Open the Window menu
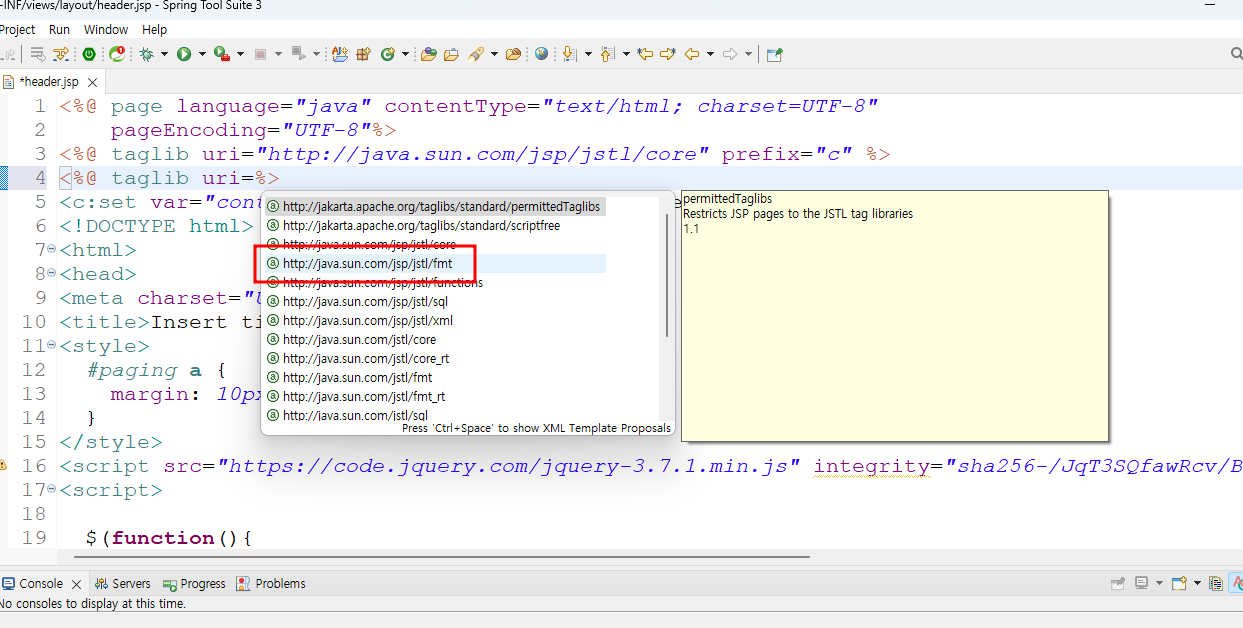 pyautogui.click(x=106, y=30)
